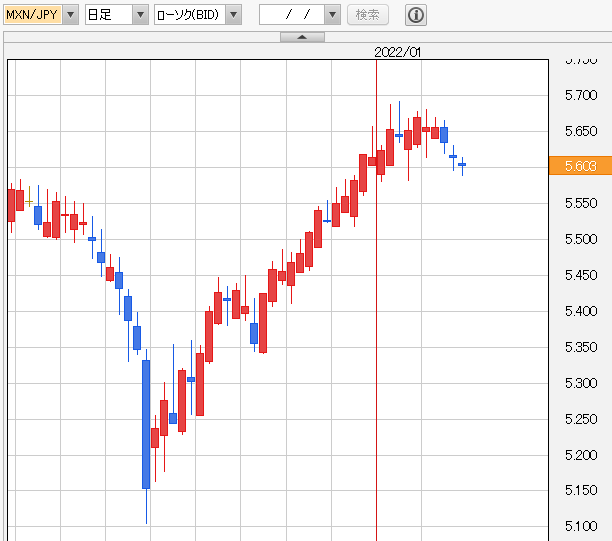Open the date picker dropdown arrow
The width and height of the screenshot is (612, 541).
tap(333, 15)
